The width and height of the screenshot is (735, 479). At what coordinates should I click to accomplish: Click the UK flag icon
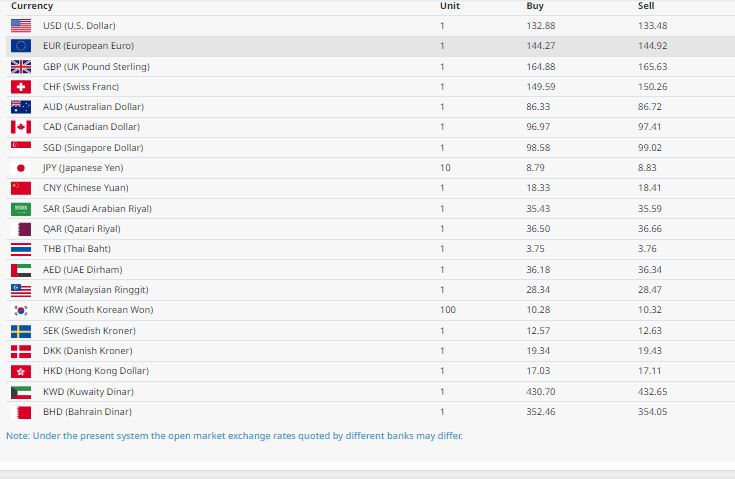click(x=21, y=67)
